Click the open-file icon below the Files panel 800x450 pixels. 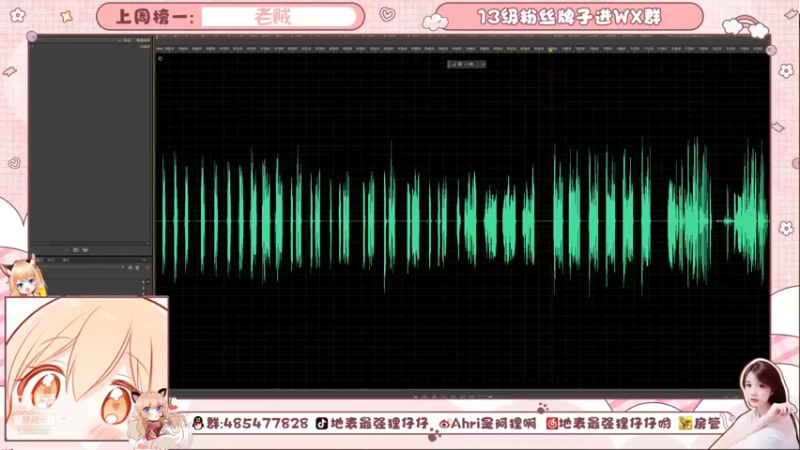pos(76,250)
